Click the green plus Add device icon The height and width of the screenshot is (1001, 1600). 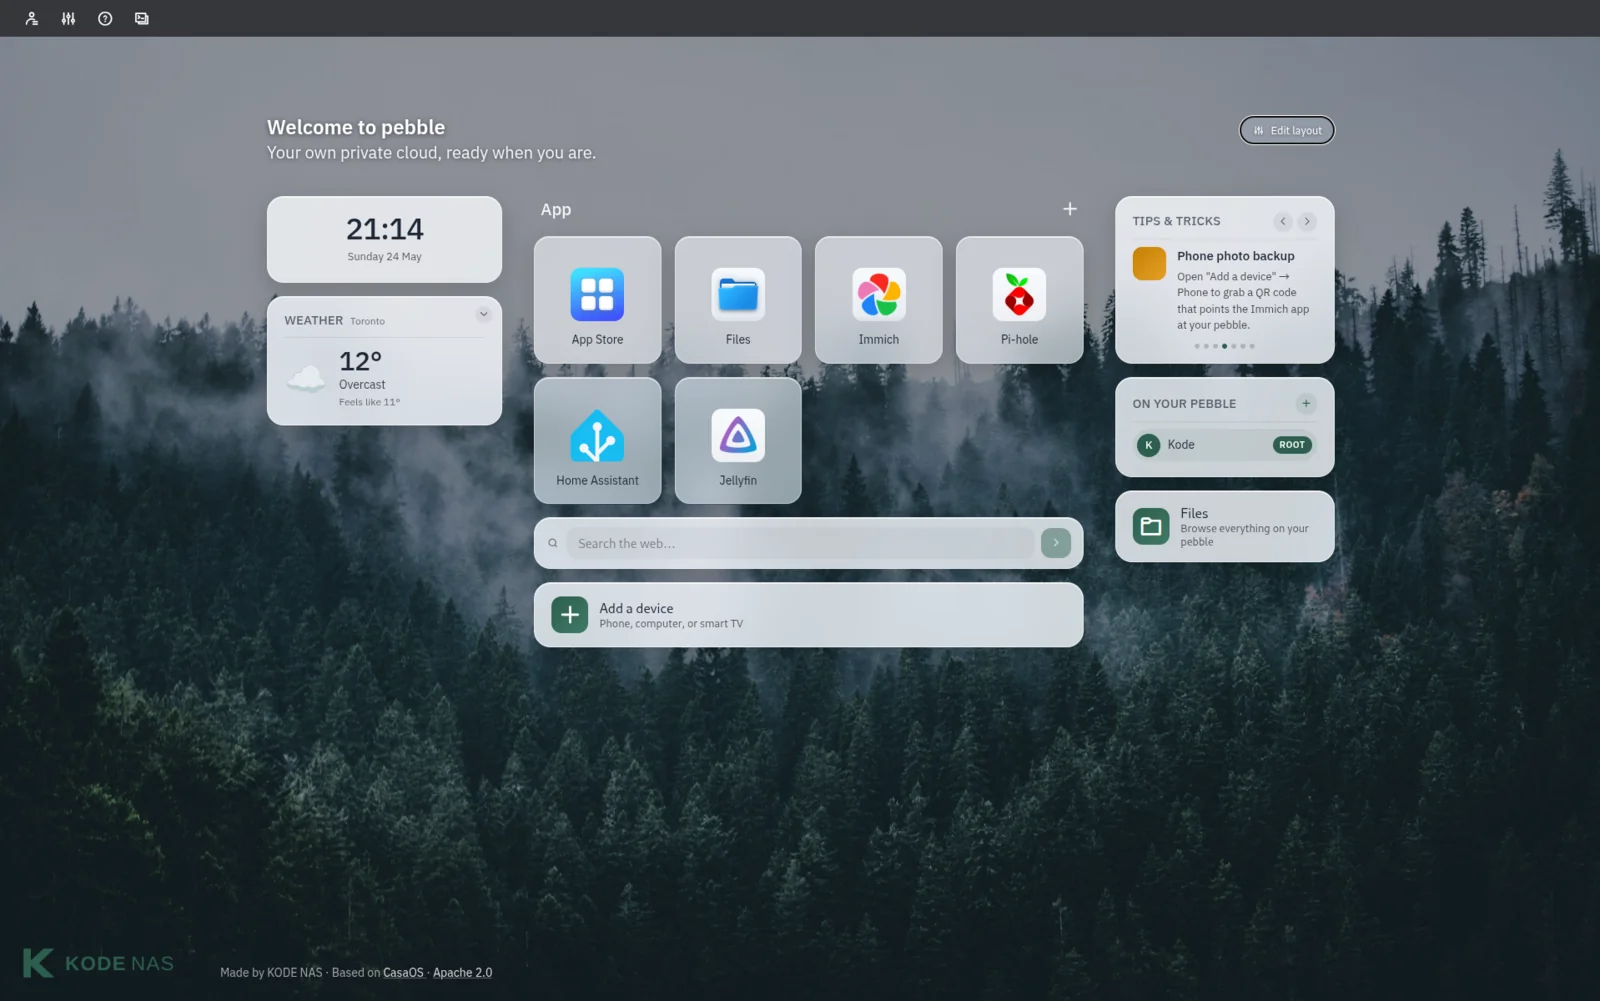click(570, 615)
